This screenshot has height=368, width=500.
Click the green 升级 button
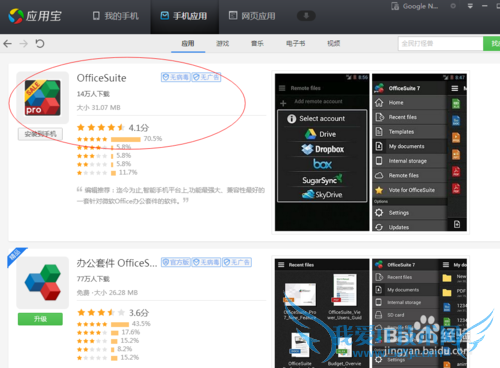[40, 319]
